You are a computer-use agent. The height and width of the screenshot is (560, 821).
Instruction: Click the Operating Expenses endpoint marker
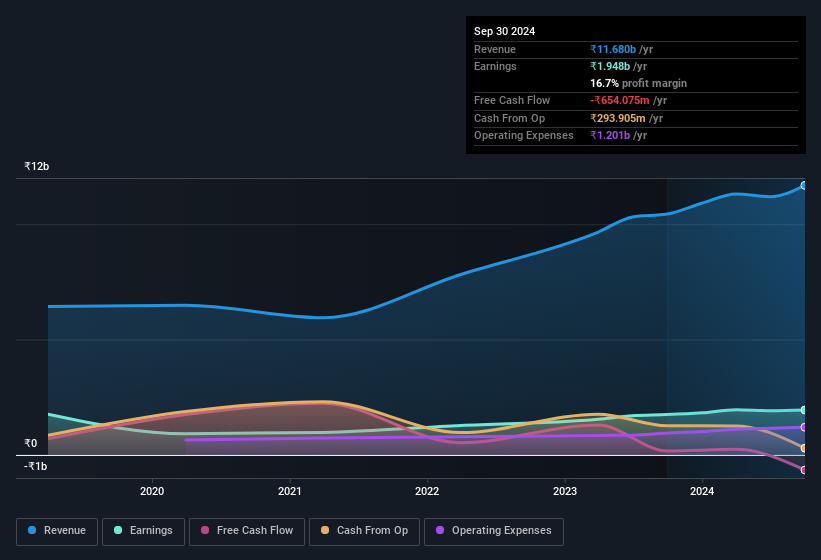tap(804, 427)
